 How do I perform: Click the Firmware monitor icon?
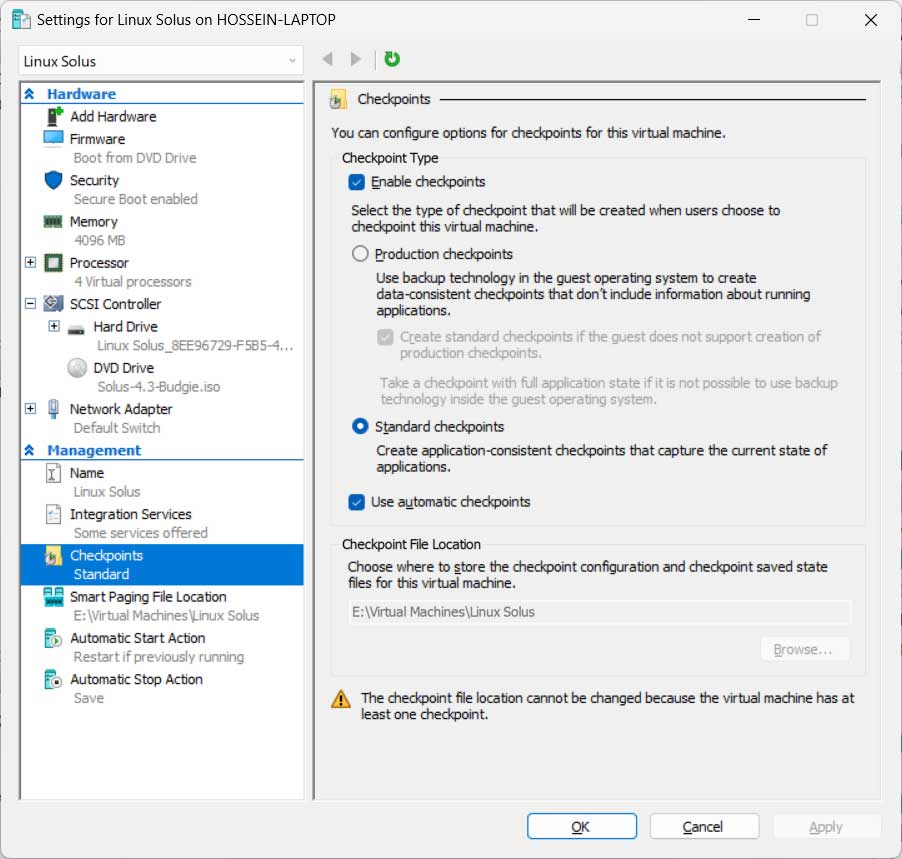53,139
